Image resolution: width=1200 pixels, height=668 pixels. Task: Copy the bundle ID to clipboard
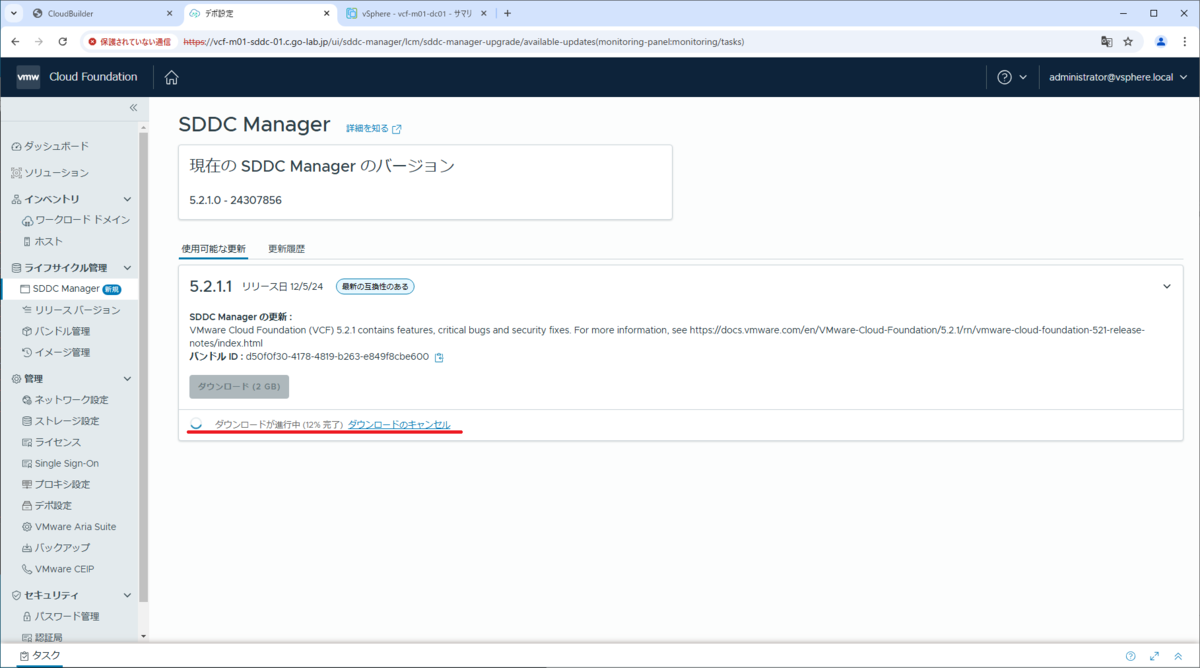tap(439, 357)
